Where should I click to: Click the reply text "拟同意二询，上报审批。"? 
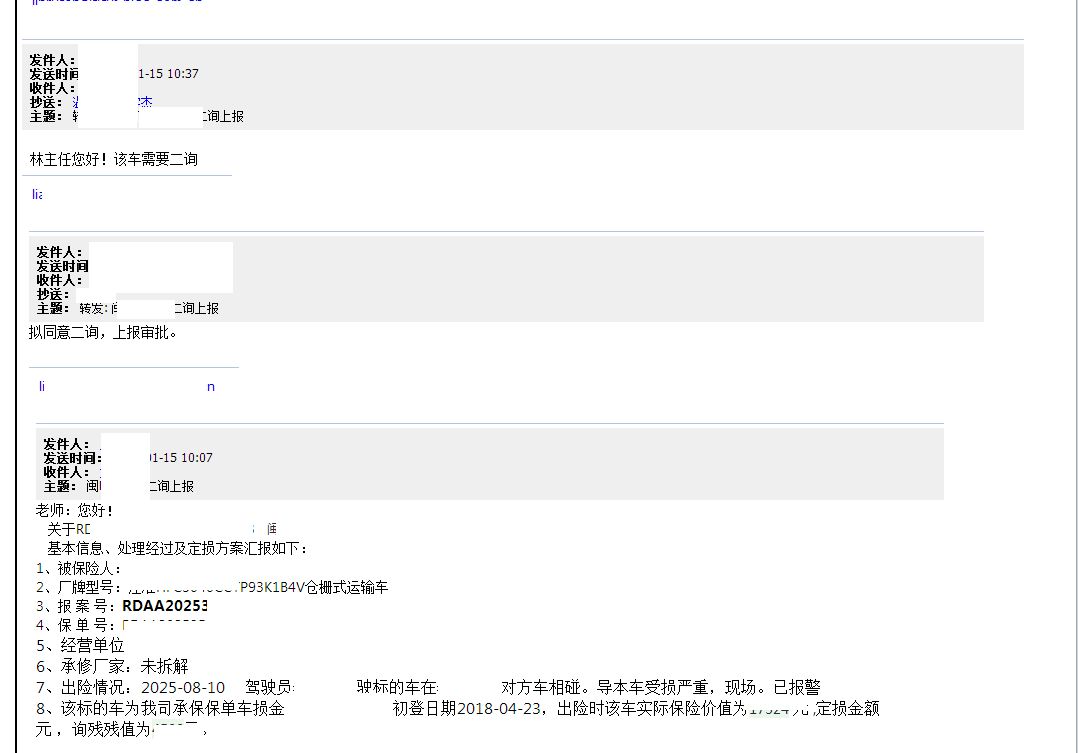tap(104, 333)
